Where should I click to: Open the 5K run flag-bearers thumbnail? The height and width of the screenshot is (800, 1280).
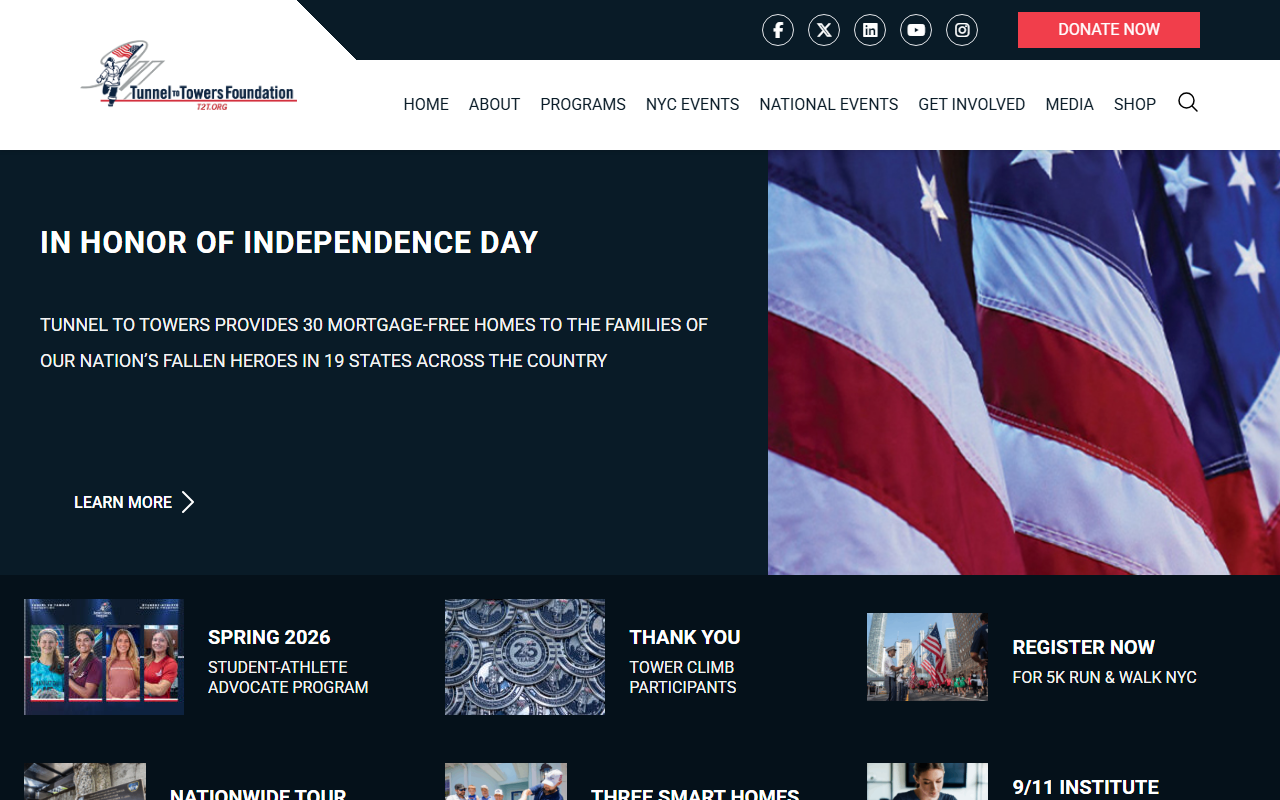(x=927, y=657)
